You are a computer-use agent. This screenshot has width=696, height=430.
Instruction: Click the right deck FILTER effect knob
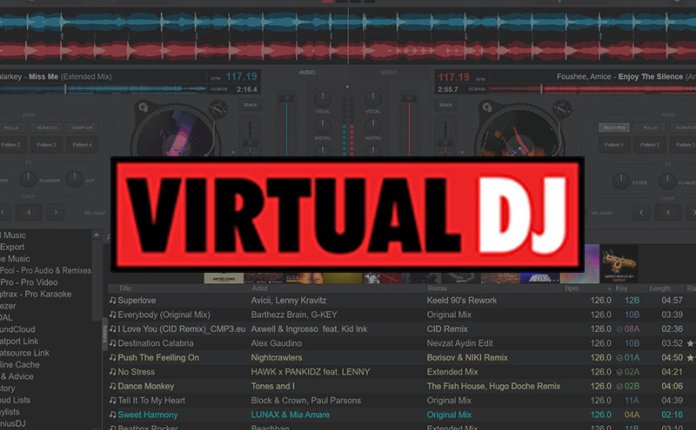coord(621,181)
